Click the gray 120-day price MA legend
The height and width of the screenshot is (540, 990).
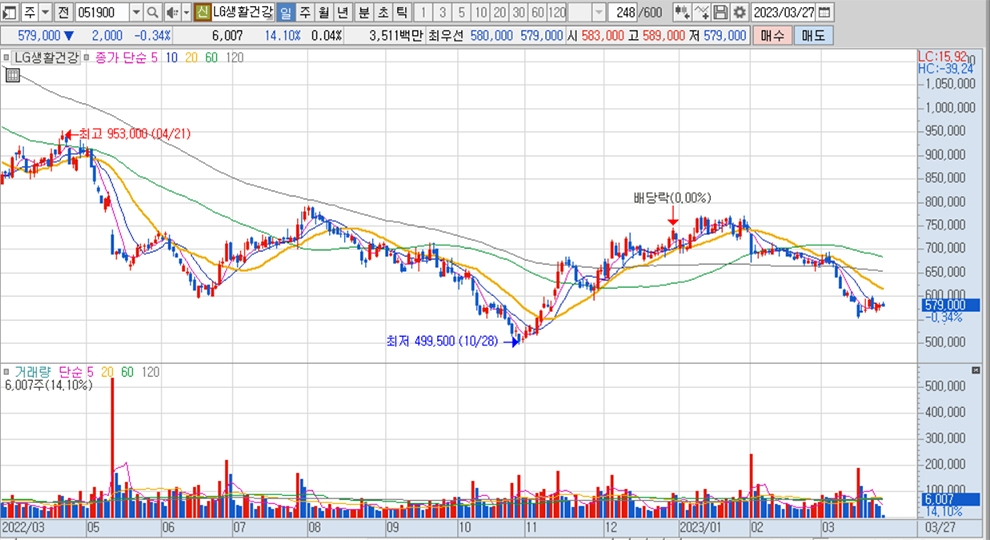[234, 57]
